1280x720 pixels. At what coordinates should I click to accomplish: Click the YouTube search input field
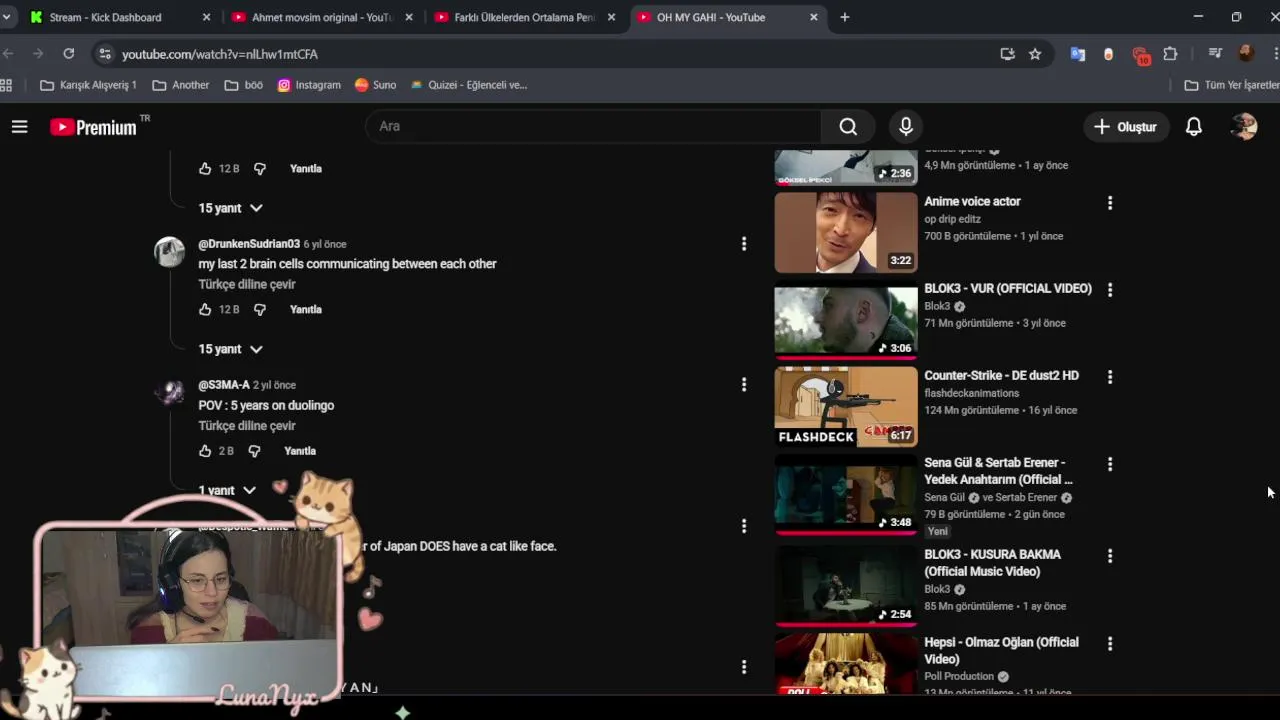[x=594, y=126]
